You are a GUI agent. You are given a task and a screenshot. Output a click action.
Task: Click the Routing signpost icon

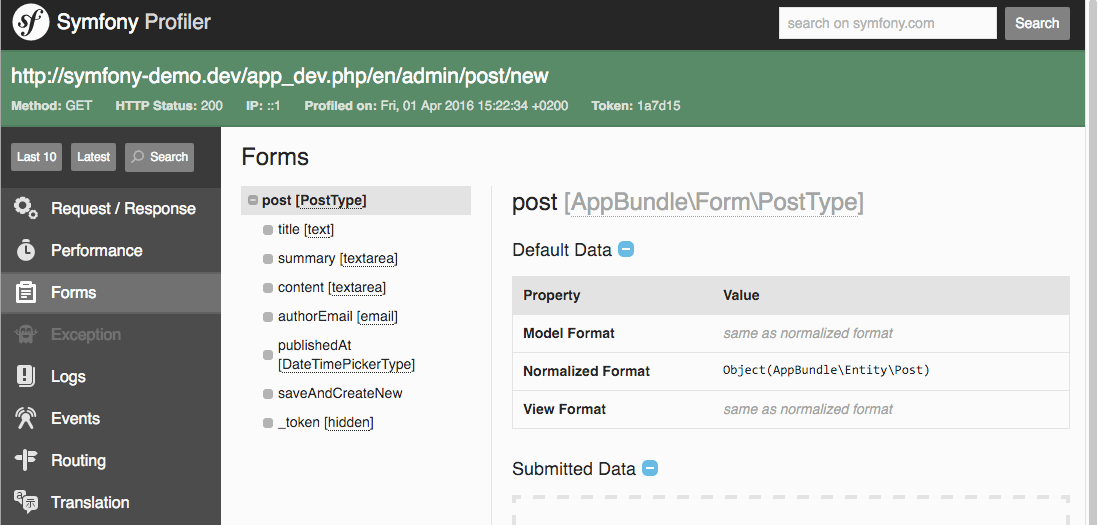tap(26, 460)
